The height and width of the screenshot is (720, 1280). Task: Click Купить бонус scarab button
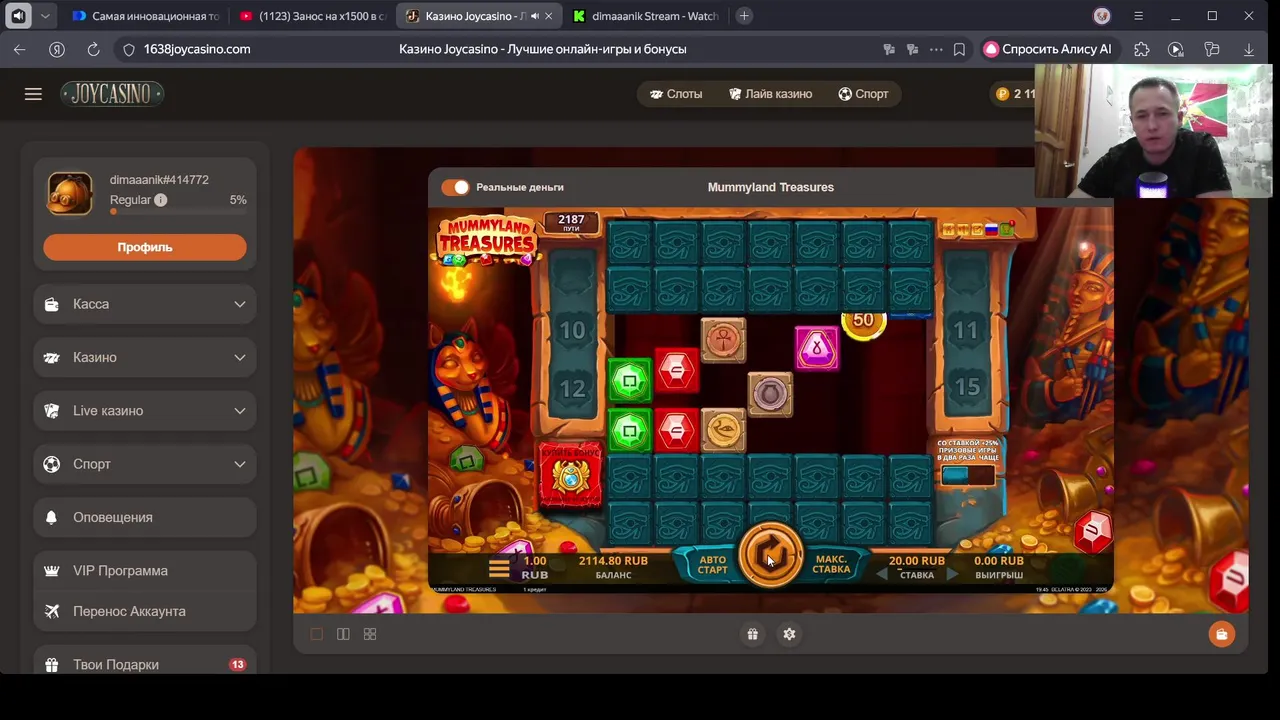pyautogui.click(x=571, y=474)
